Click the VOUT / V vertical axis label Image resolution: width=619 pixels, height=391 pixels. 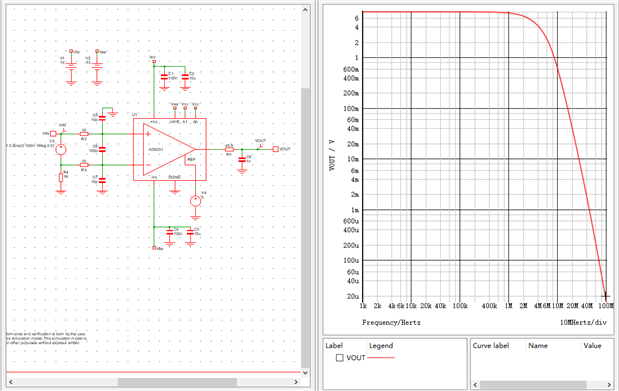pos(332,155)
